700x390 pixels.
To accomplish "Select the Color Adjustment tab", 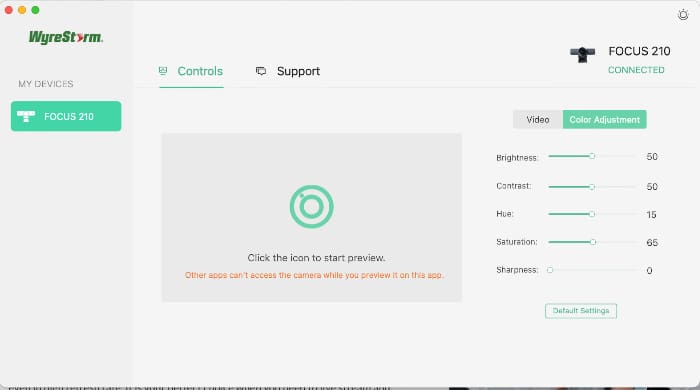I will click(604, 120).
